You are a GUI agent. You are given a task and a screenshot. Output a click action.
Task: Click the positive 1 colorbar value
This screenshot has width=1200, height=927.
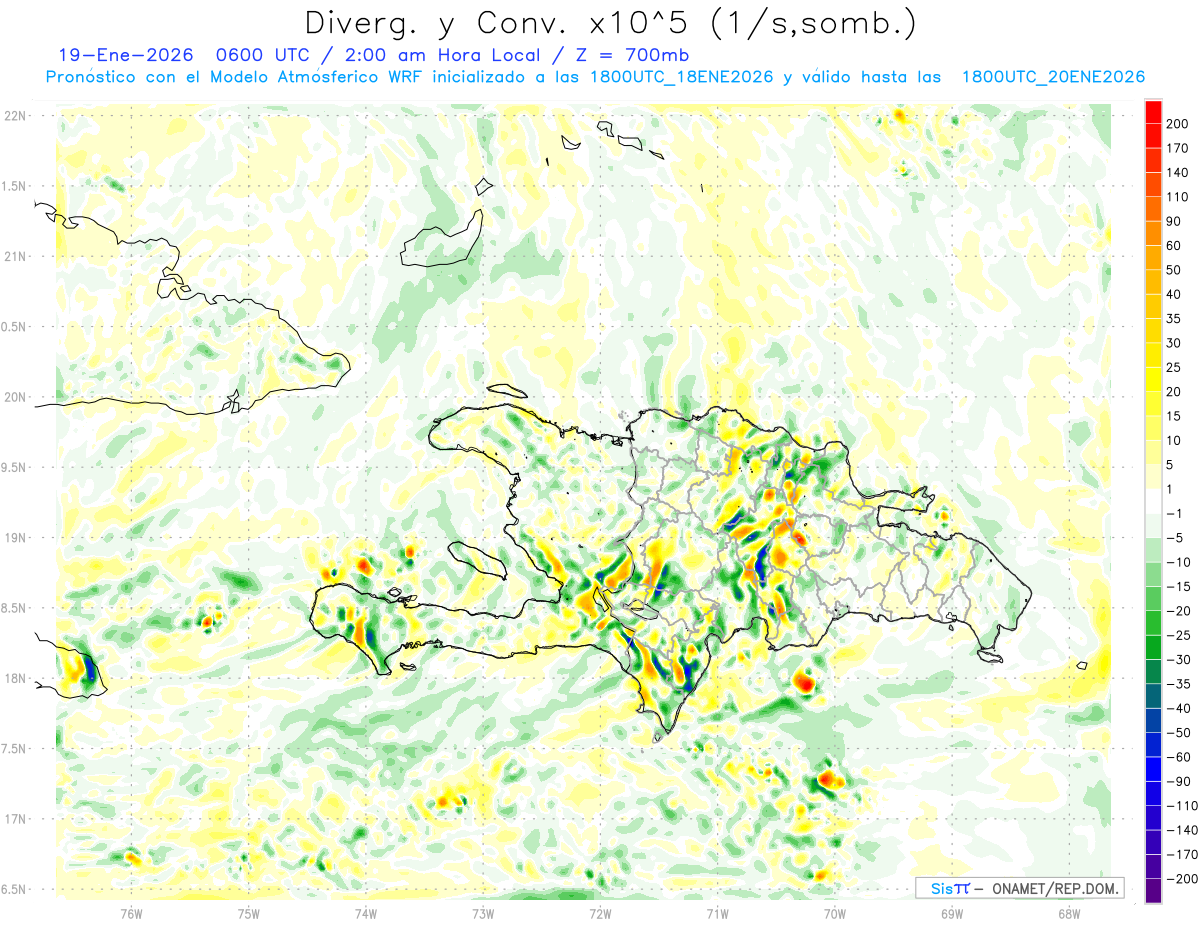pyautogui.click(x=1169, y=489)
